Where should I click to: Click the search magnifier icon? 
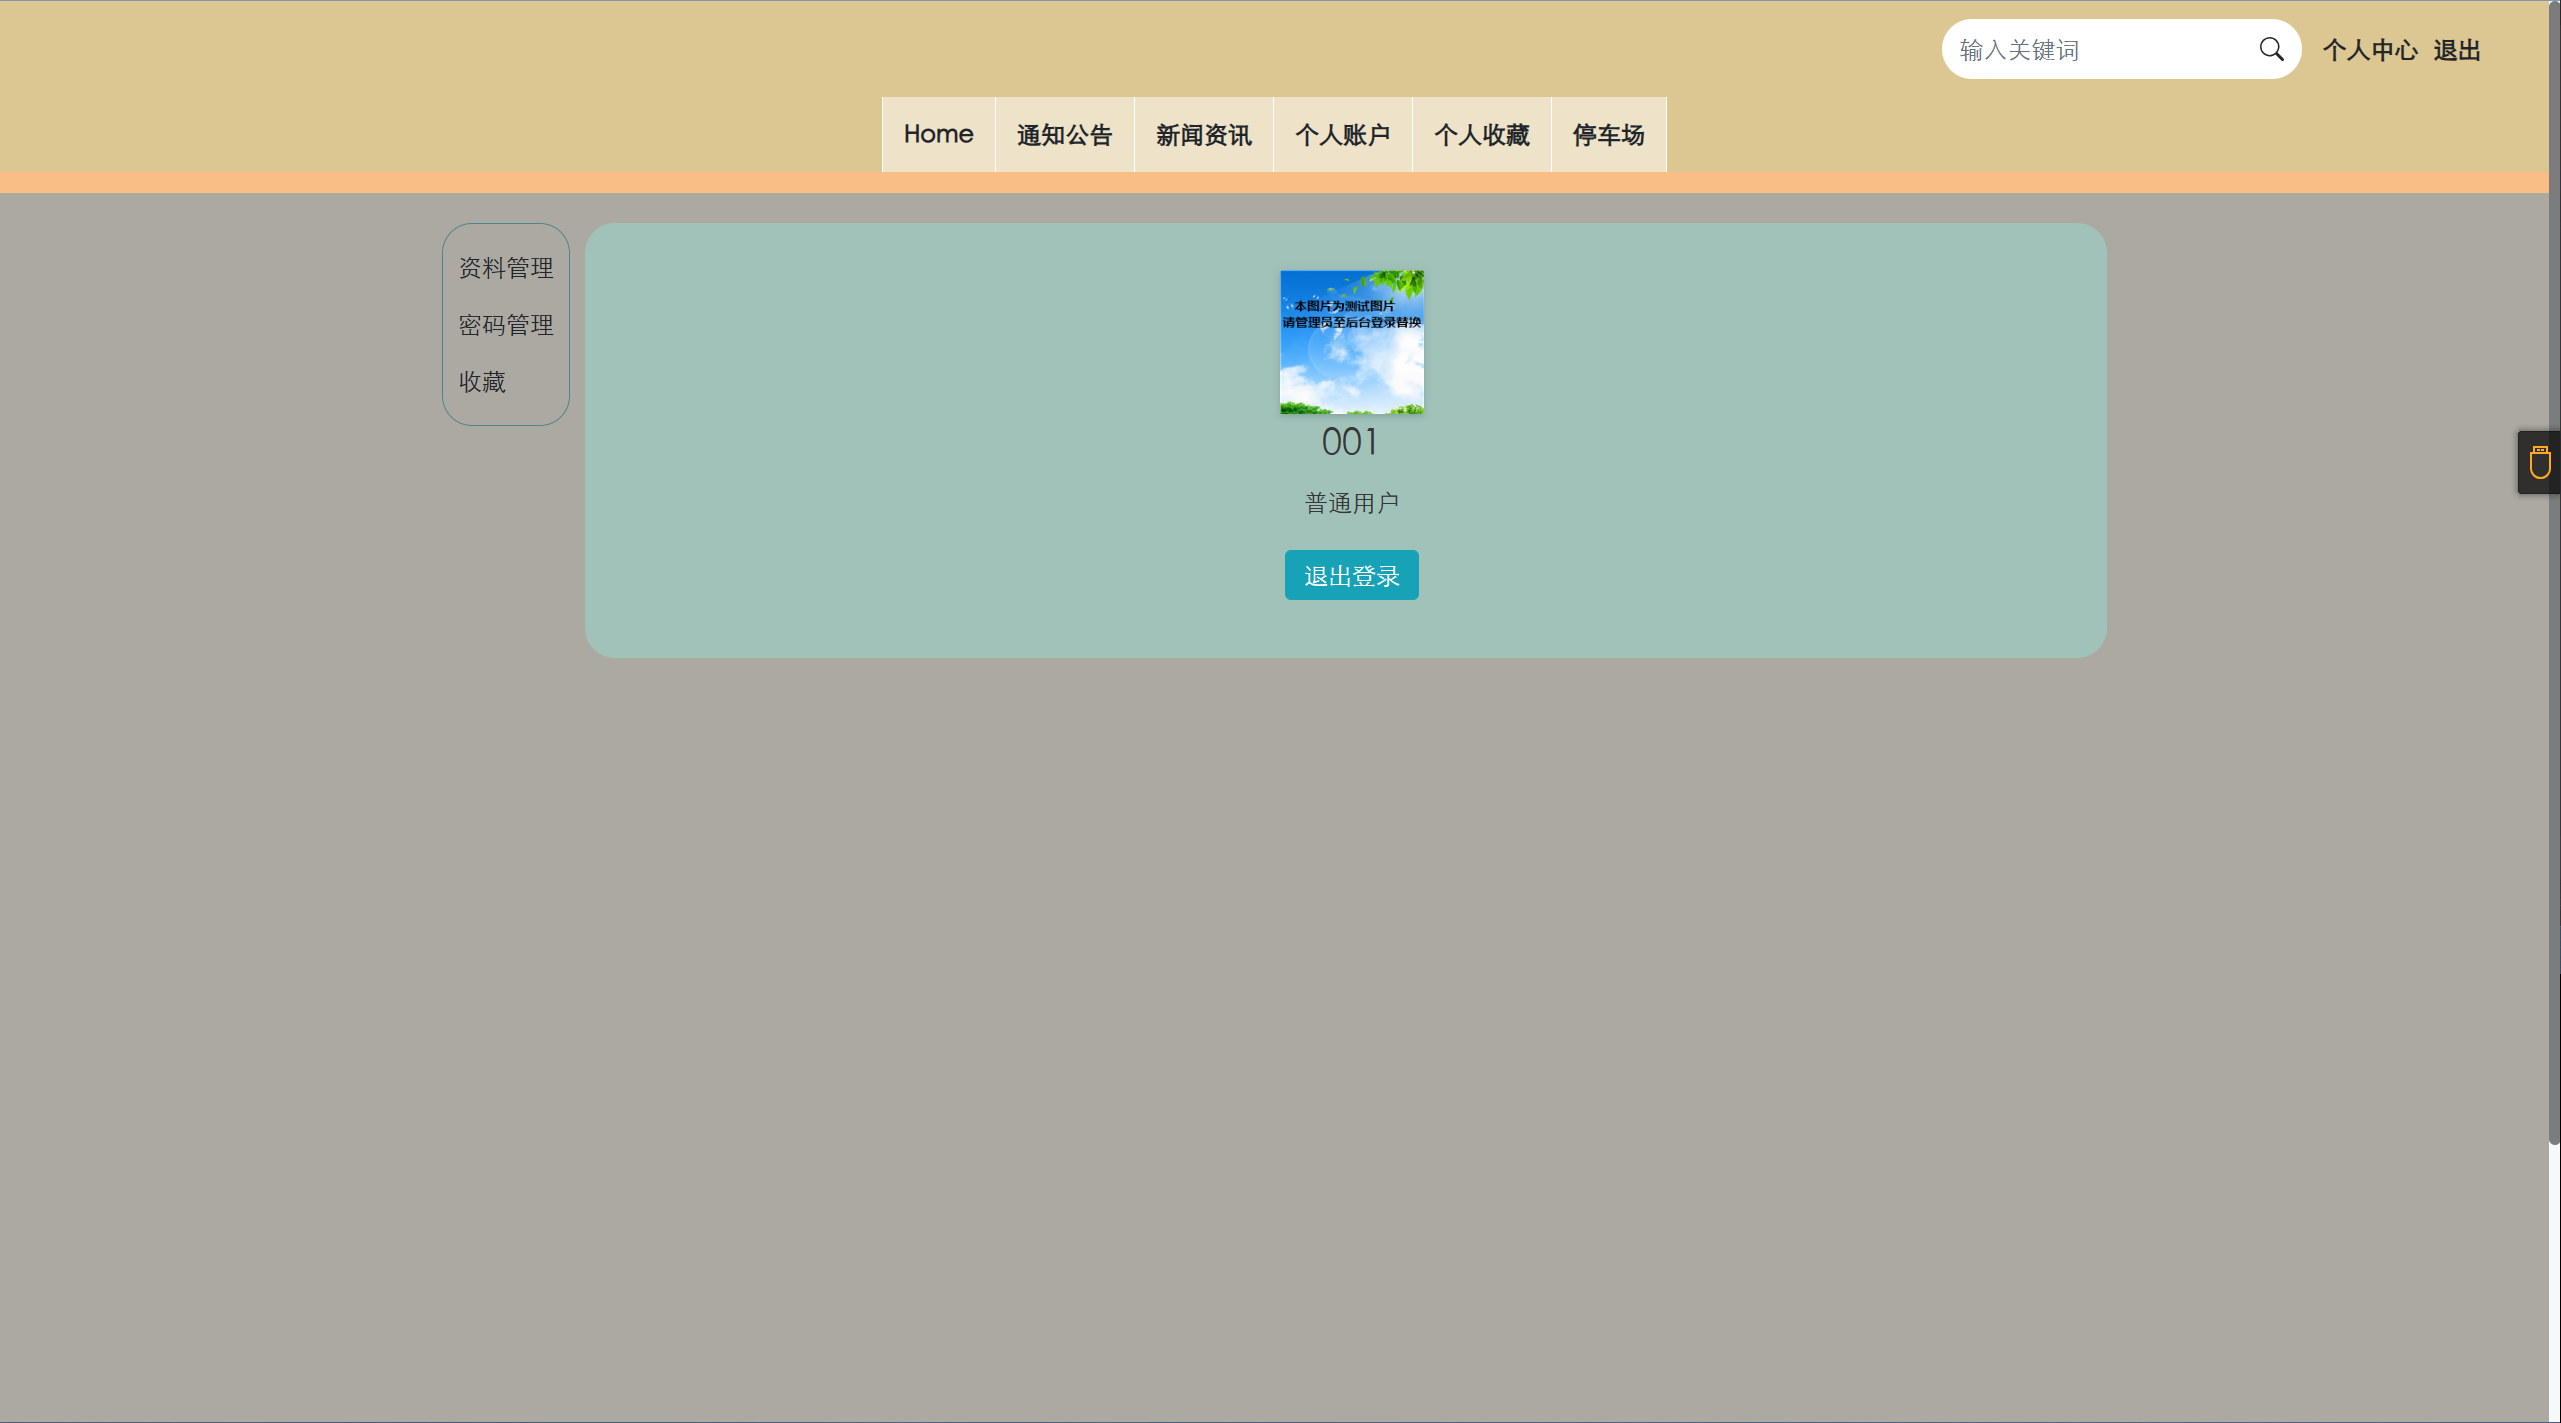(2271, 50)
